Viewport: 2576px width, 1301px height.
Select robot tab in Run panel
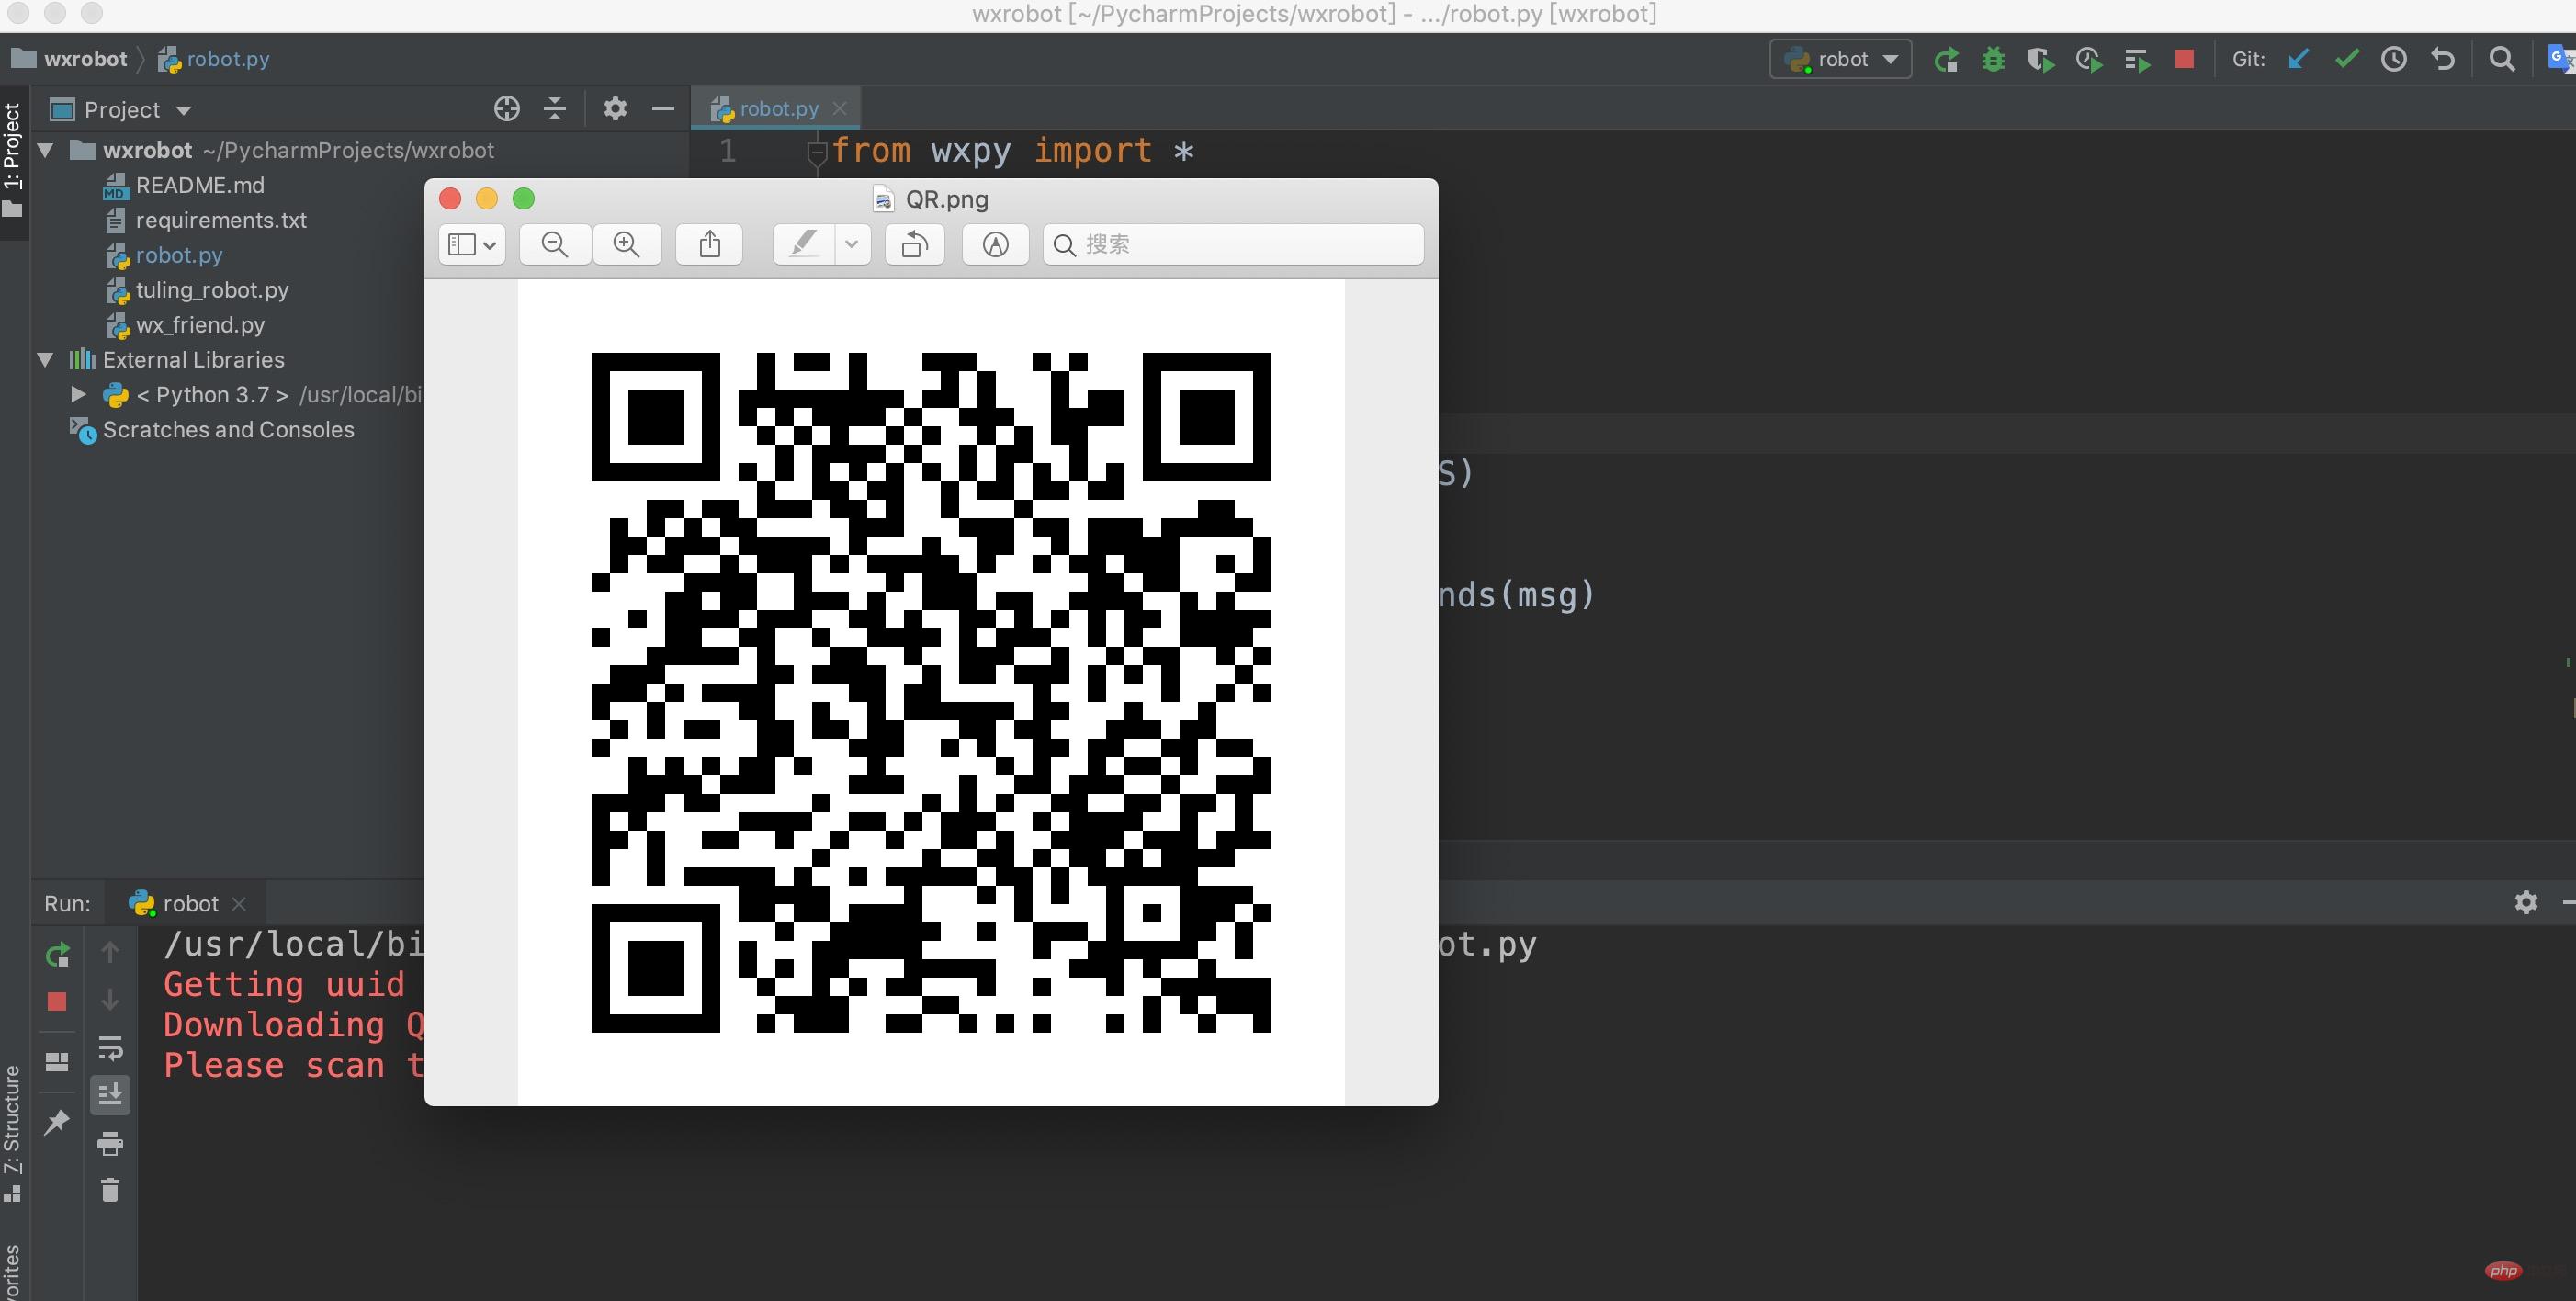[x=189, y=904]
